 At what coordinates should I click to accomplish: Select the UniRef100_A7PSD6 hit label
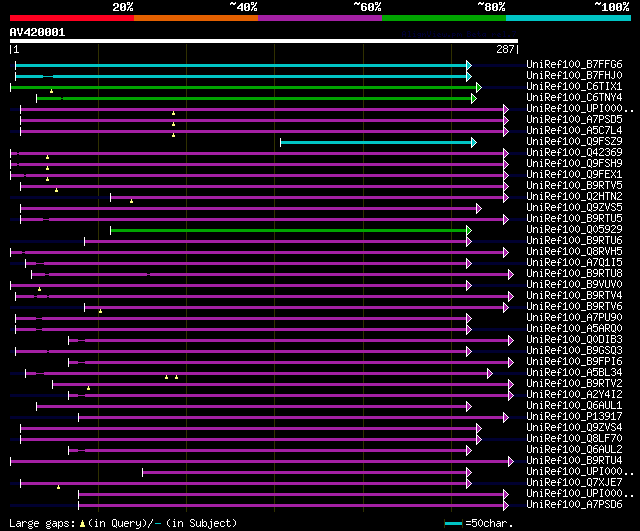pyautogui.click(x=574, y=505)
